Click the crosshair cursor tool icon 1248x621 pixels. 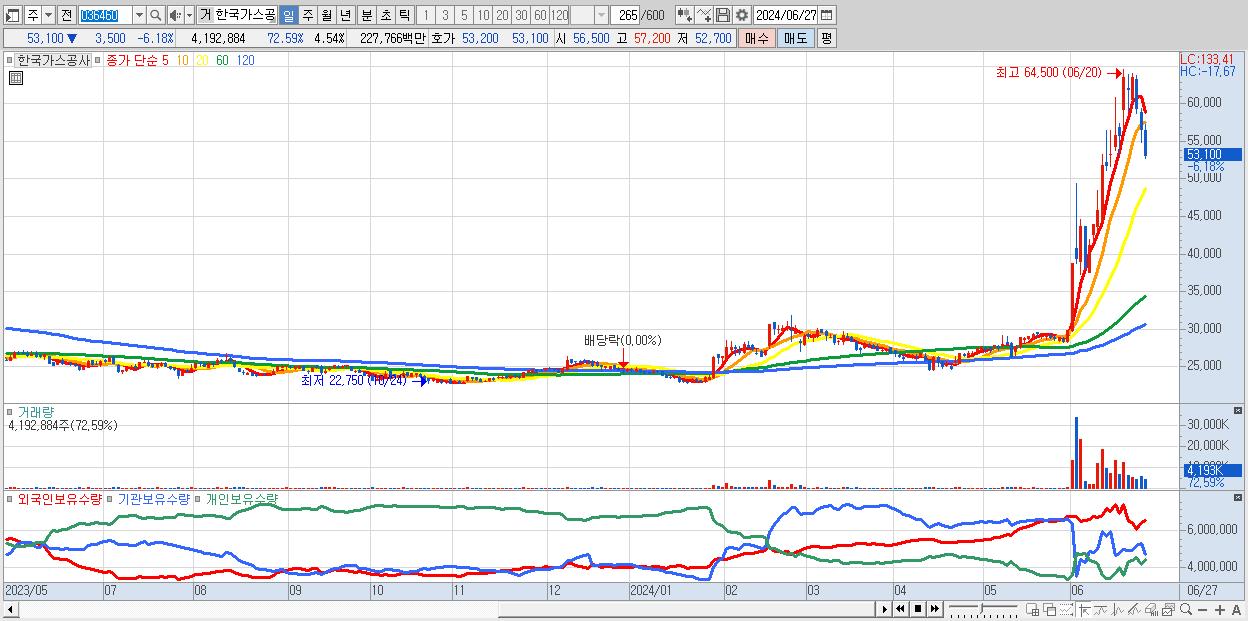1084,610
